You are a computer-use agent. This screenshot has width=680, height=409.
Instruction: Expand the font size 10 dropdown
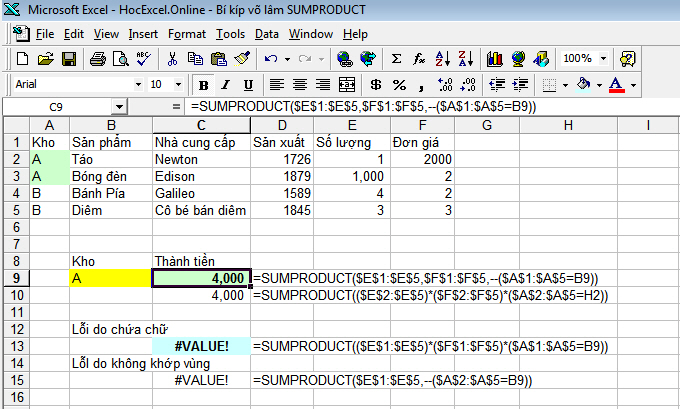point(178,85)
